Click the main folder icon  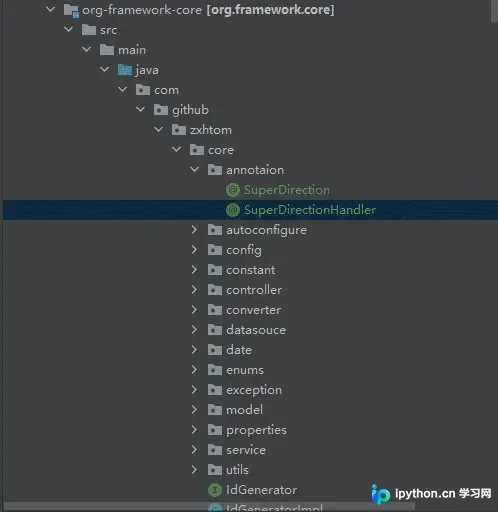[107, 50]
